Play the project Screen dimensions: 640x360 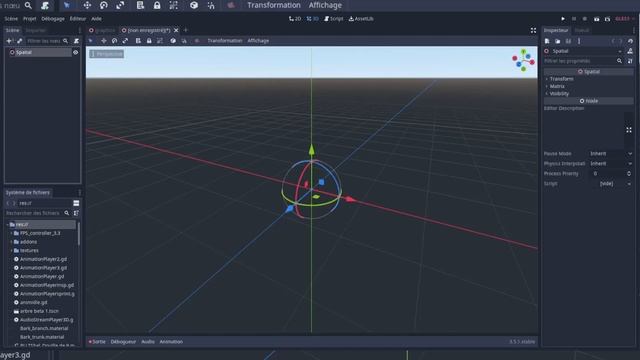click(563, 19)
